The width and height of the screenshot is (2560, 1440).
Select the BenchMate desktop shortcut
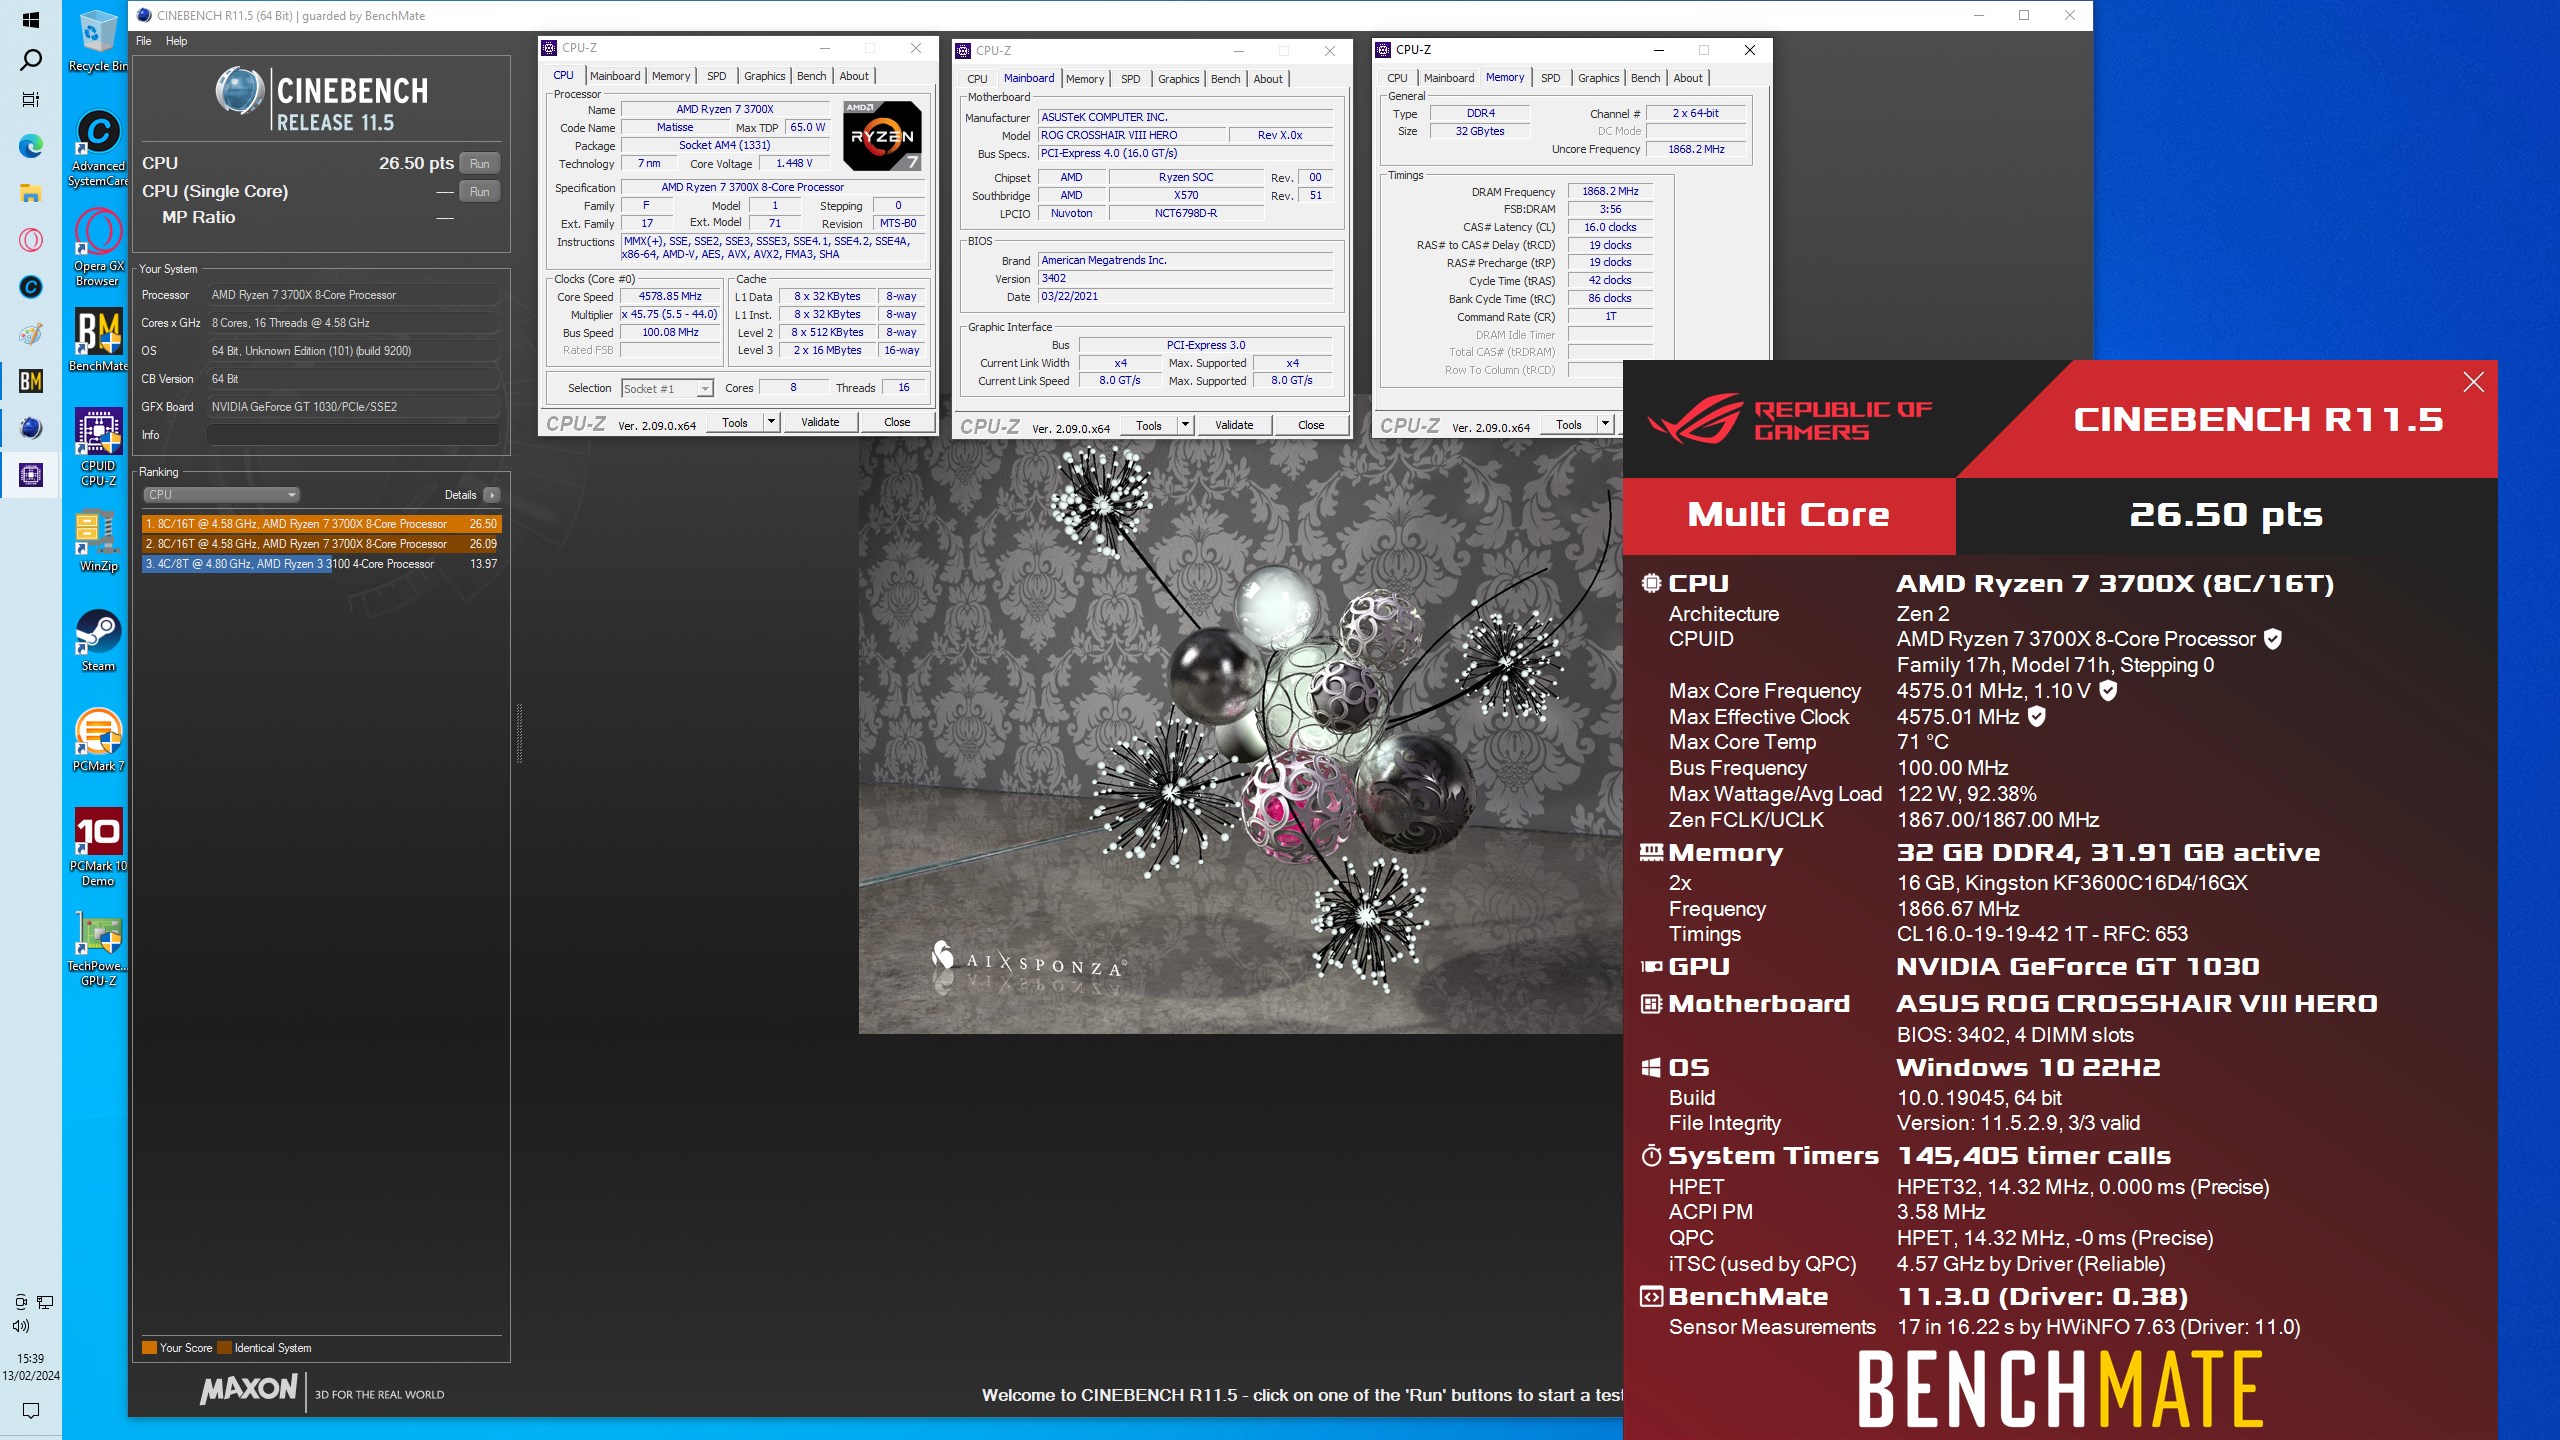coord(97,341)
